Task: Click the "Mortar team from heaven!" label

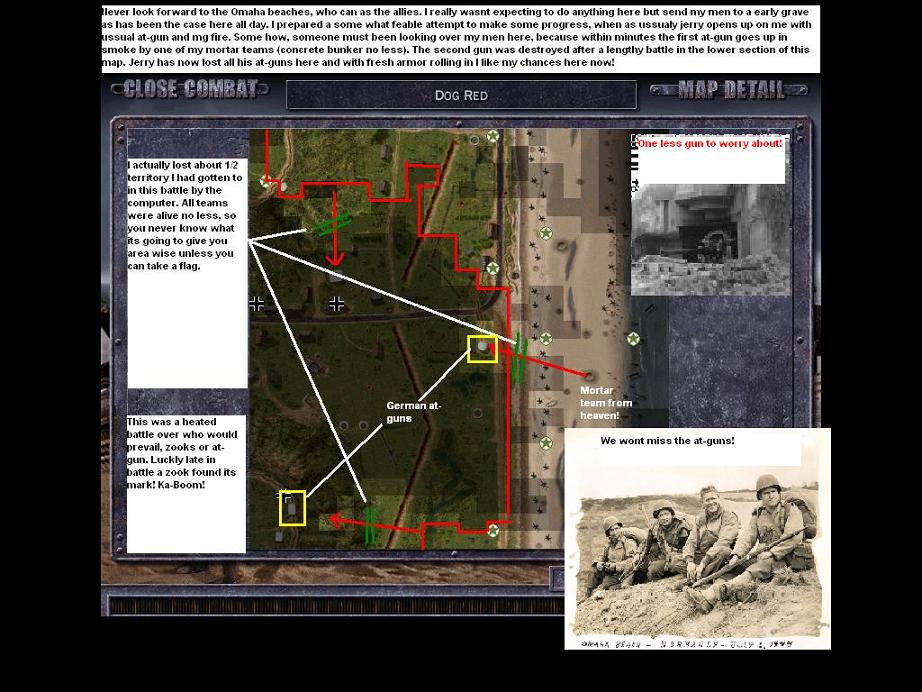Action: [606, 403]
